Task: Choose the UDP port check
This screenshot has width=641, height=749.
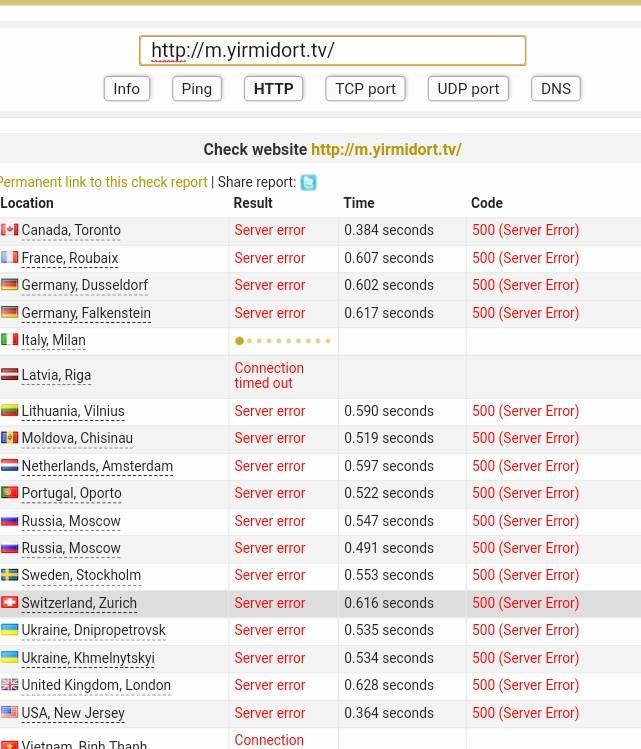Action: [x=468, y=89]
